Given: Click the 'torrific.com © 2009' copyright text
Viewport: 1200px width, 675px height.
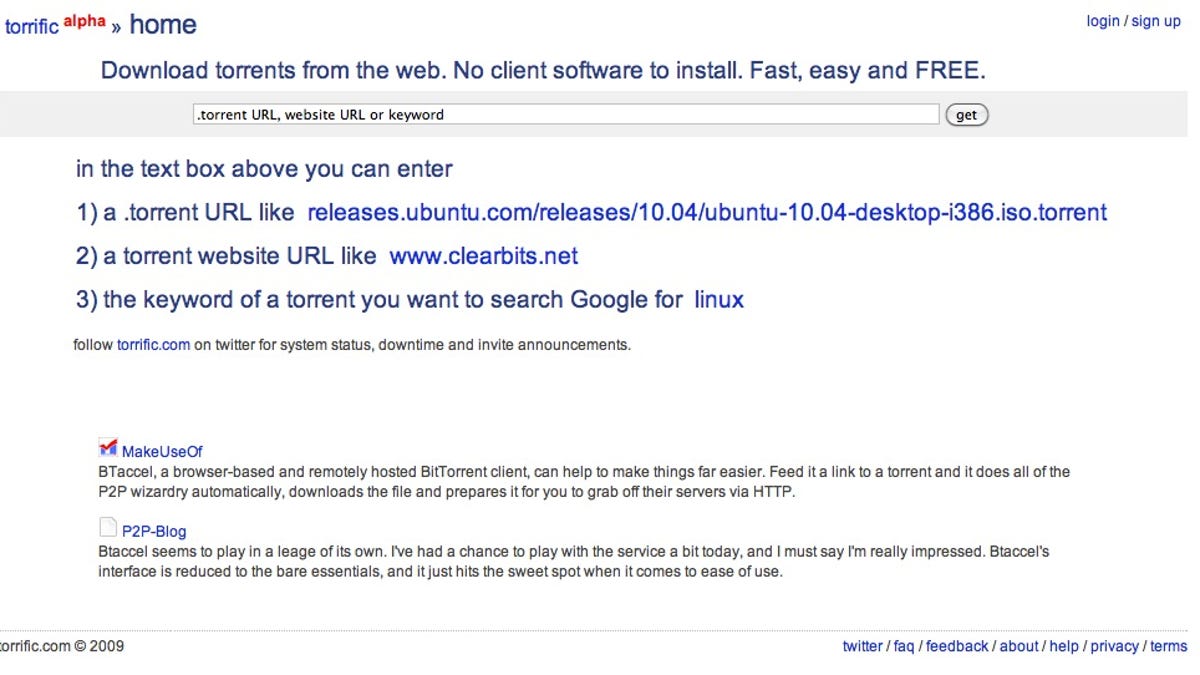Looking at the screenshot, I should click(x=60, y=646).
